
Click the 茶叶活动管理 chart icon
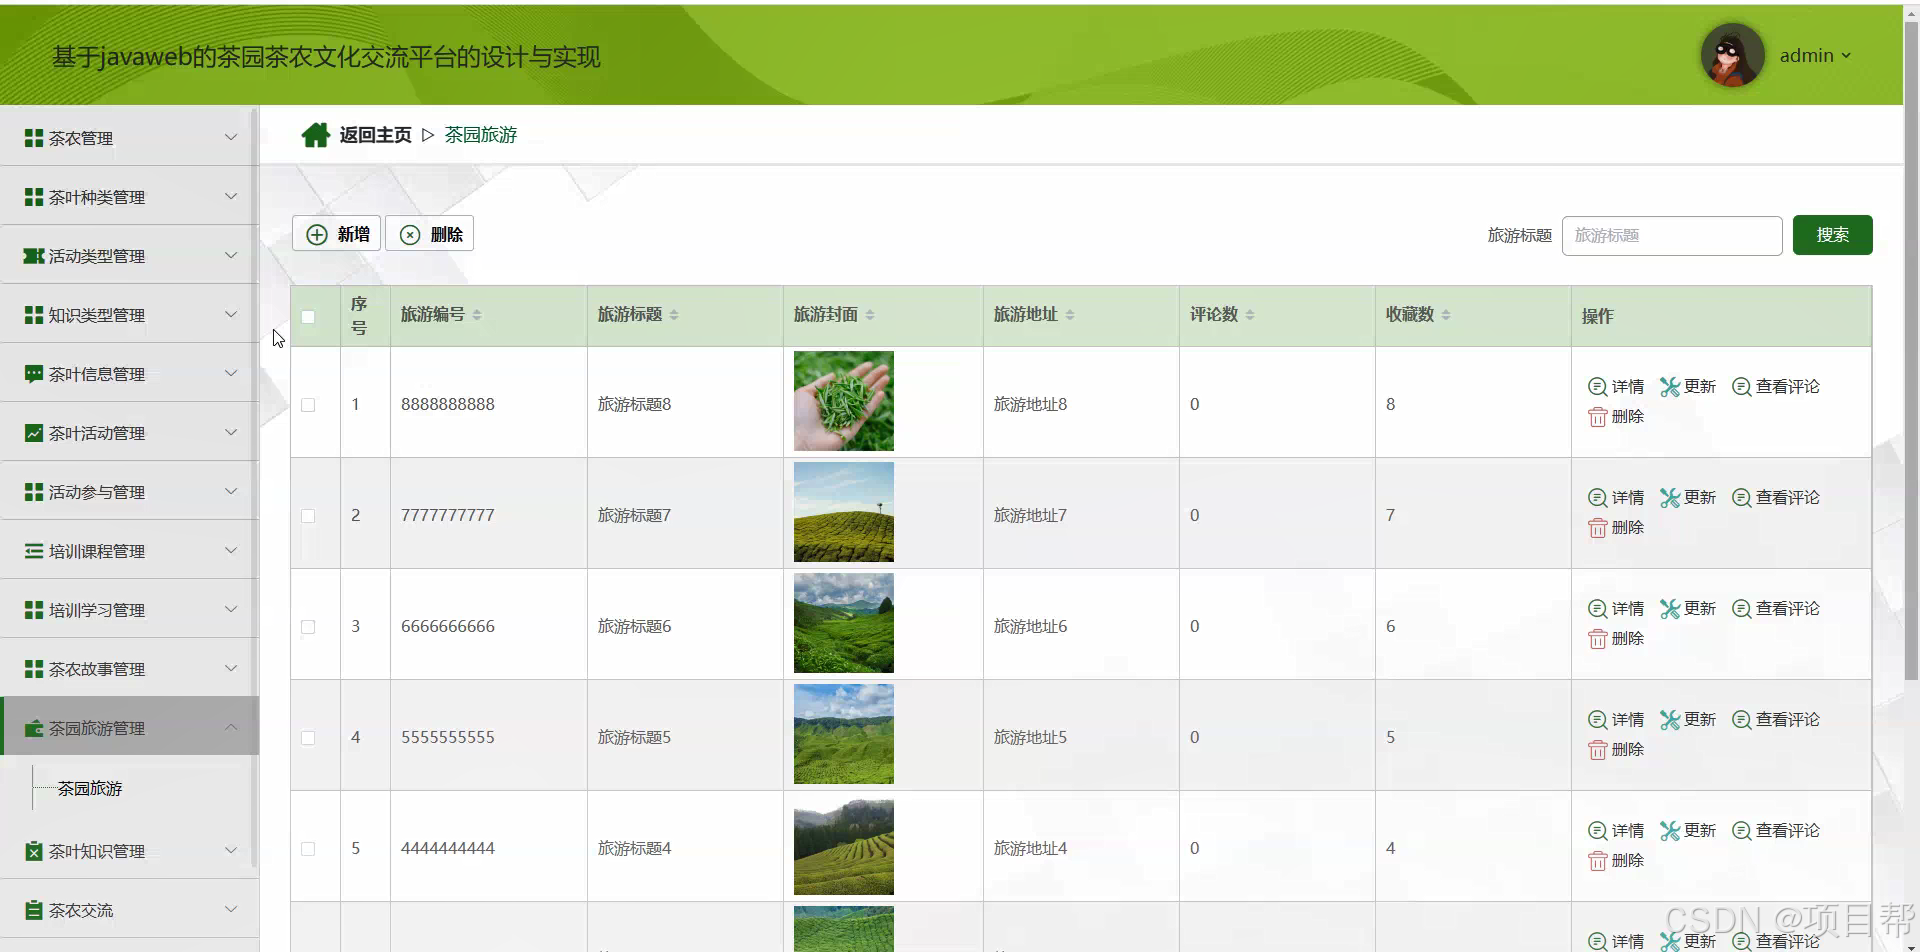[x=34, y=433]
